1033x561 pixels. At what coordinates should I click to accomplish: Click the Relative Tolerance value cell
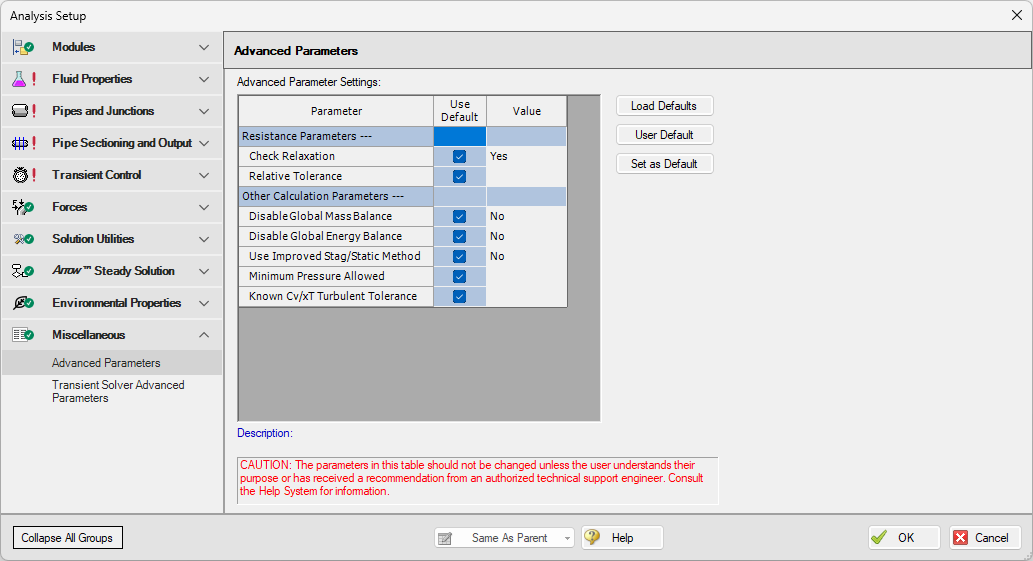pos(526,176)
